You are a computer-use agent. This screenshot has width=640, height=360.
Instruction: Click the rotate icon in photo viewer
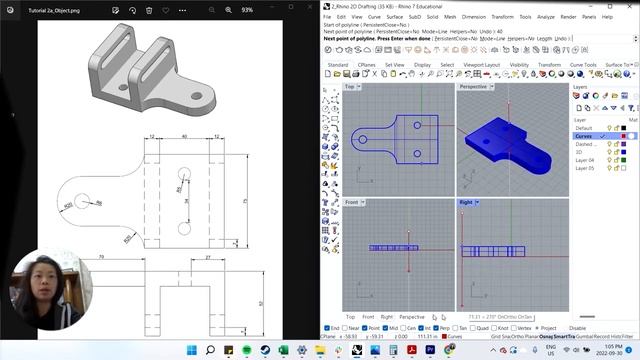[x=132, y=10]
